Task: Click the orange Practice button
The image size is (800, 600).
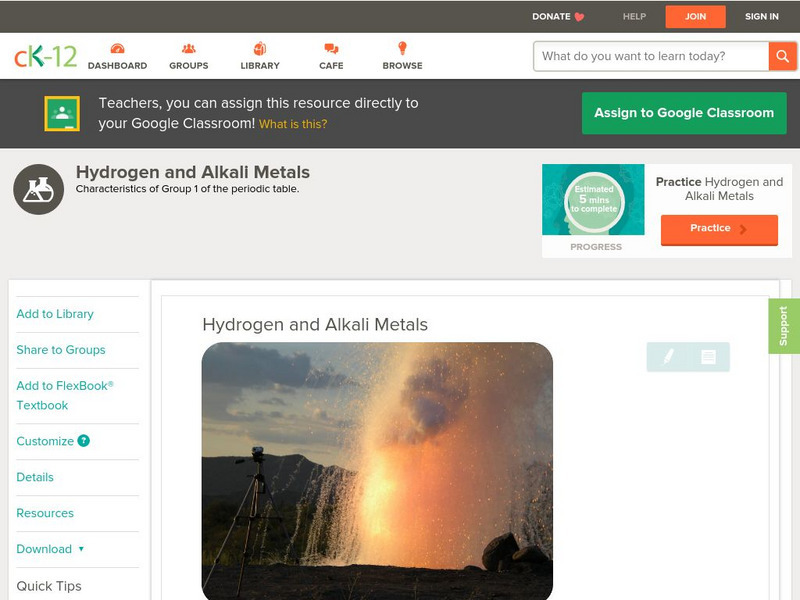Action: pyautogui.click(x=718, y=229)
